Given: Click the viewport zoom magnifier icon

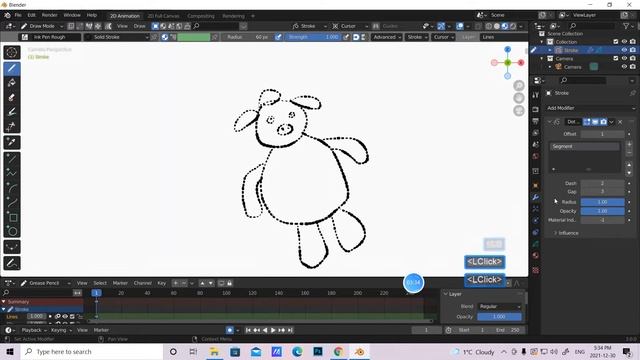Looking at the screenshot, I should coord(519,85).
